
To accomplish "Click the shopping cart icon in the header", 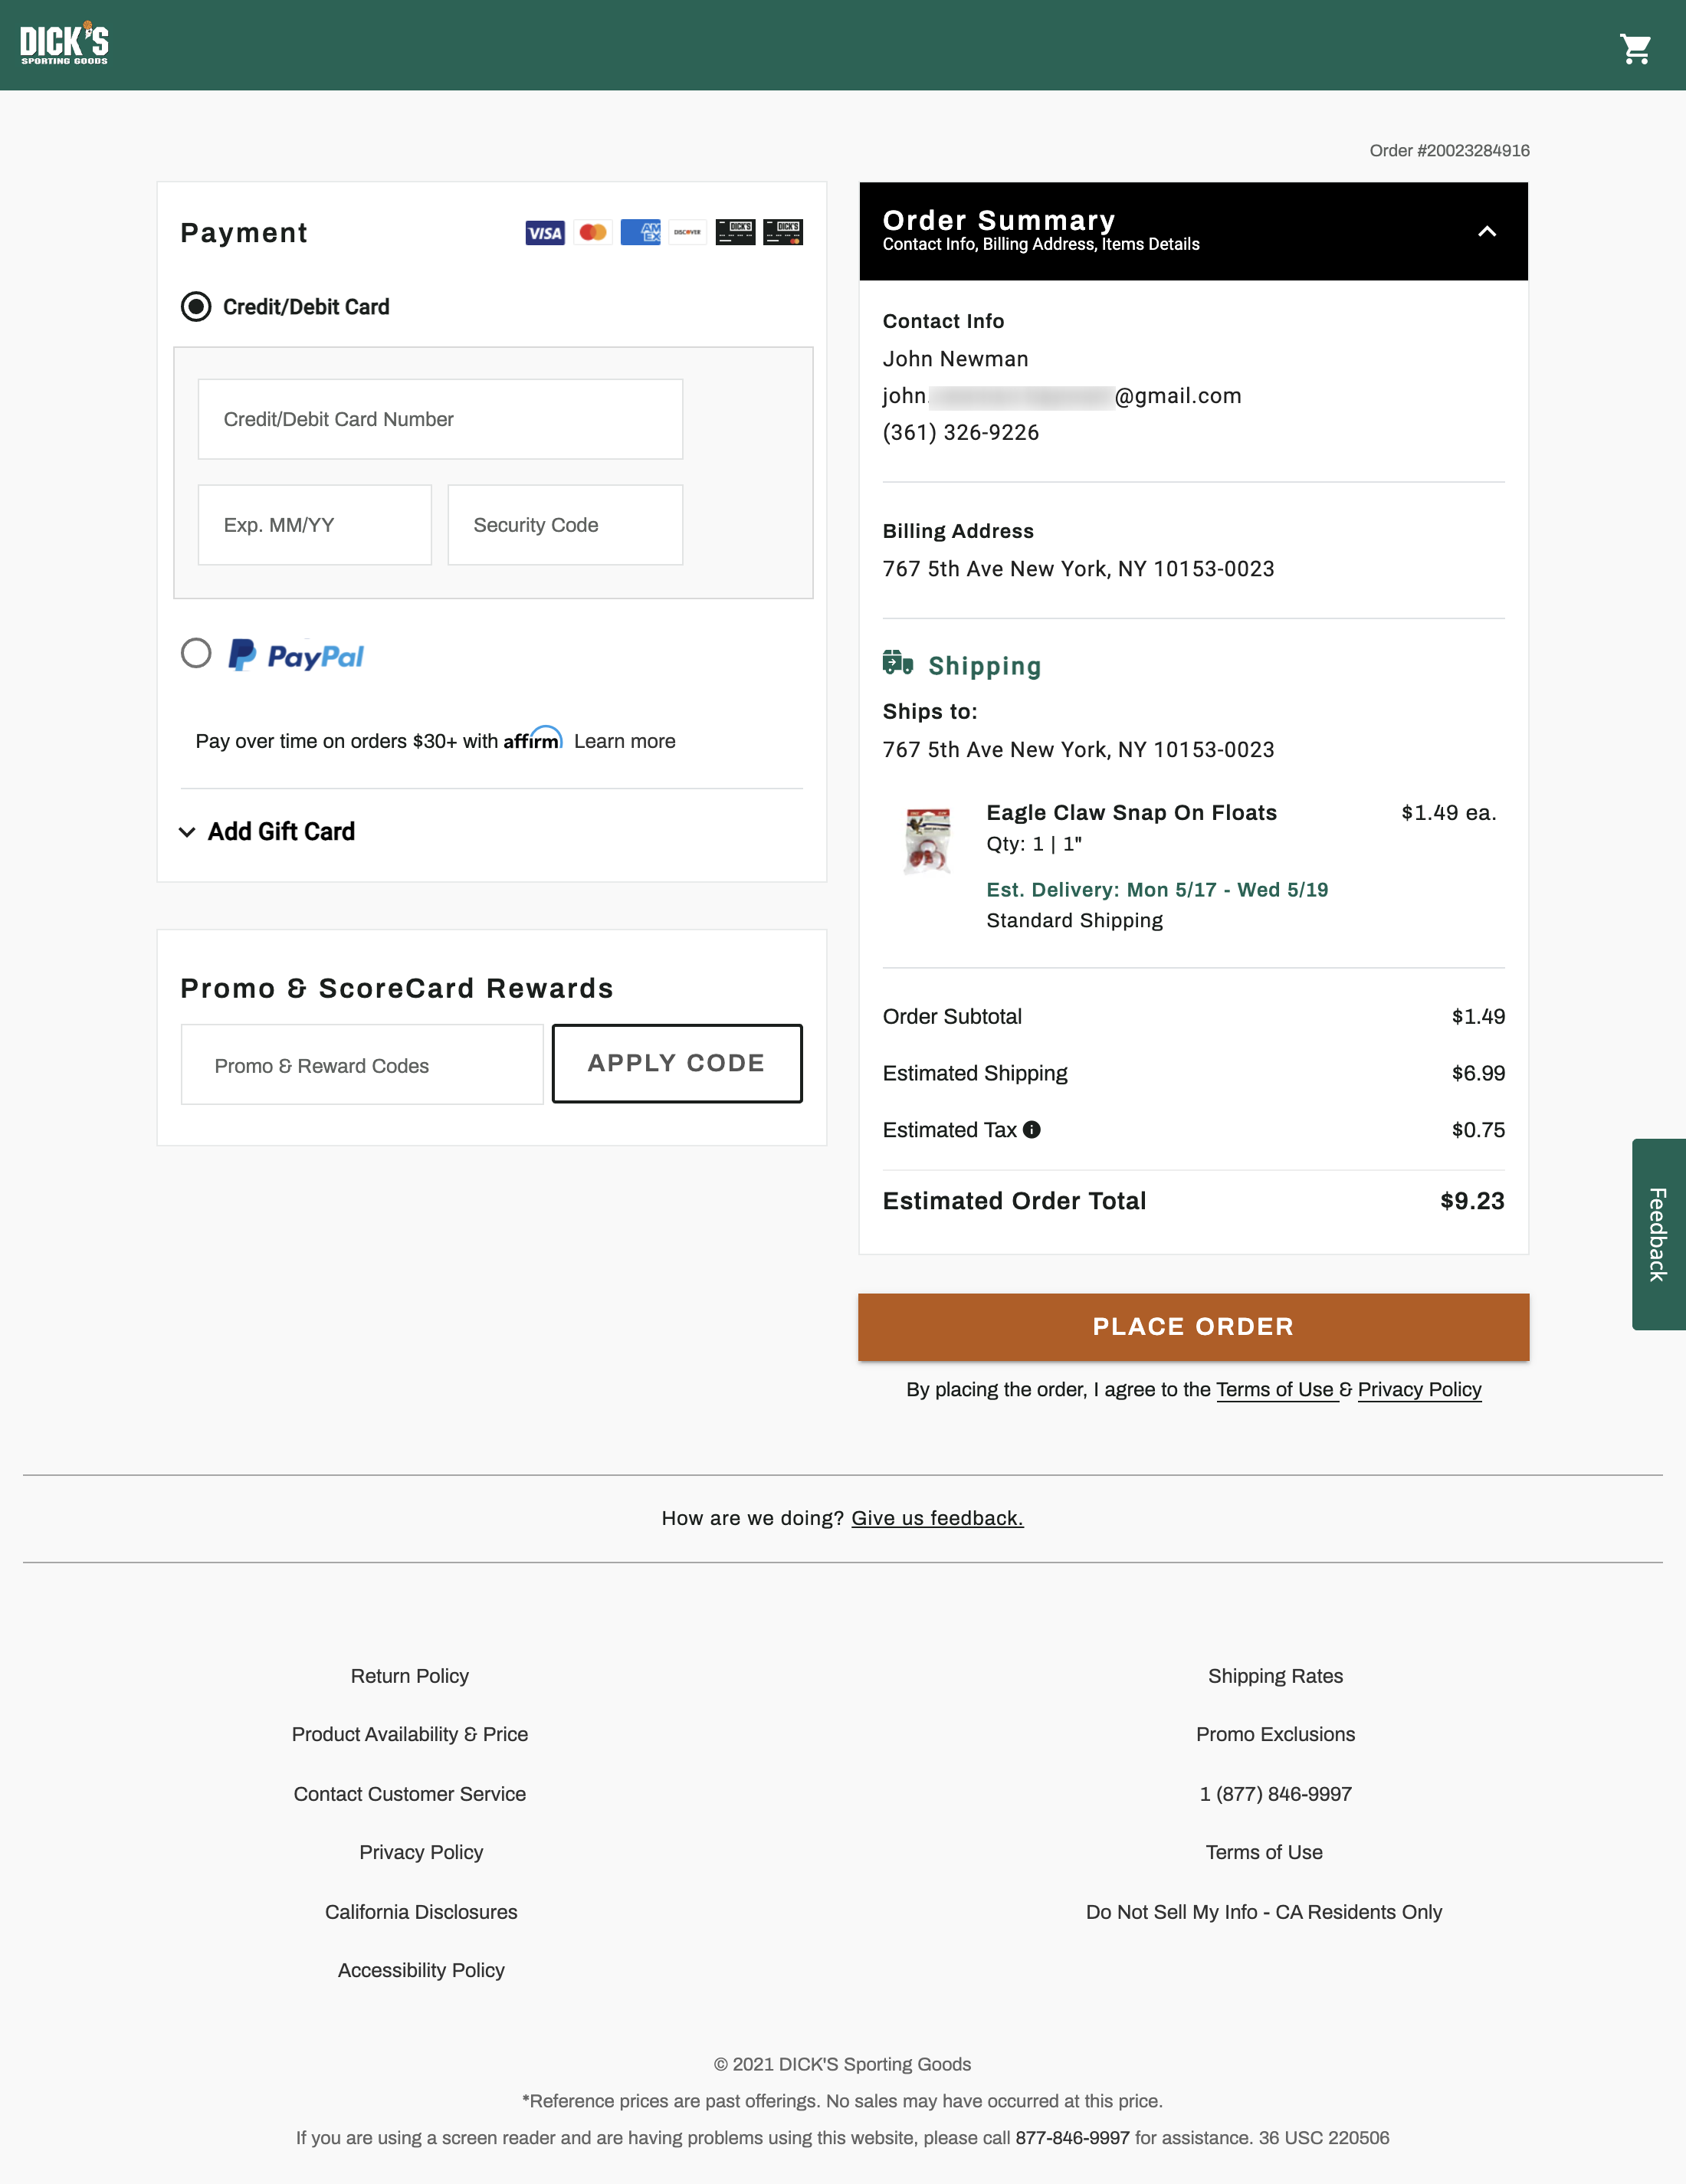I will (1636, 47).
